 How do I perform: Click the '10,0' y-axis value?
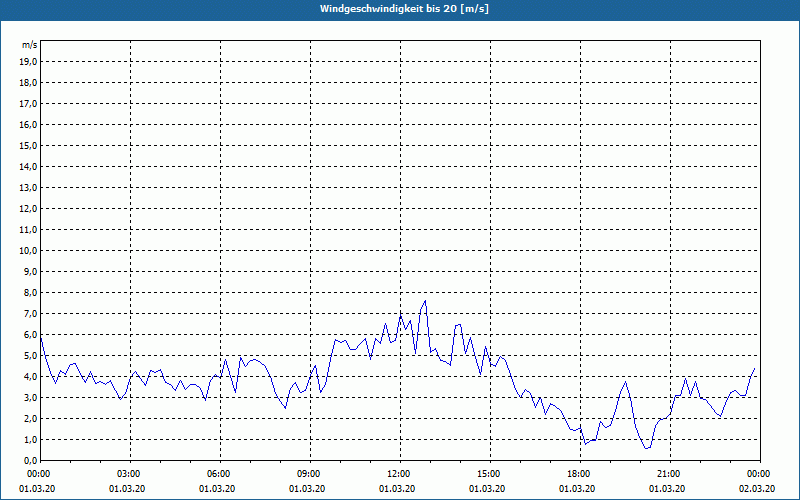(28, 251)
